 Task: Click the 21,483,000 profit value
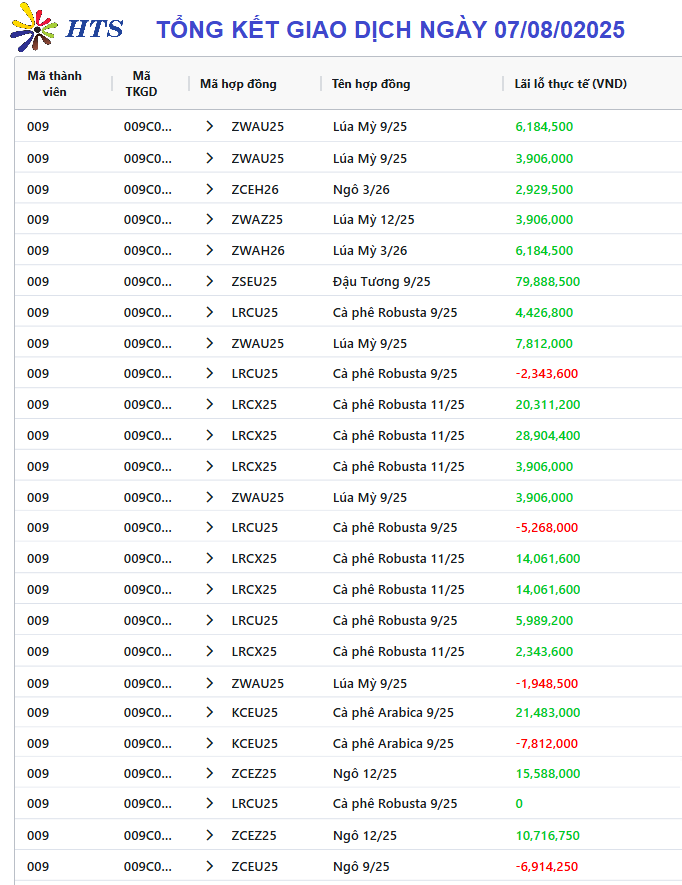[x=548, y=713]
